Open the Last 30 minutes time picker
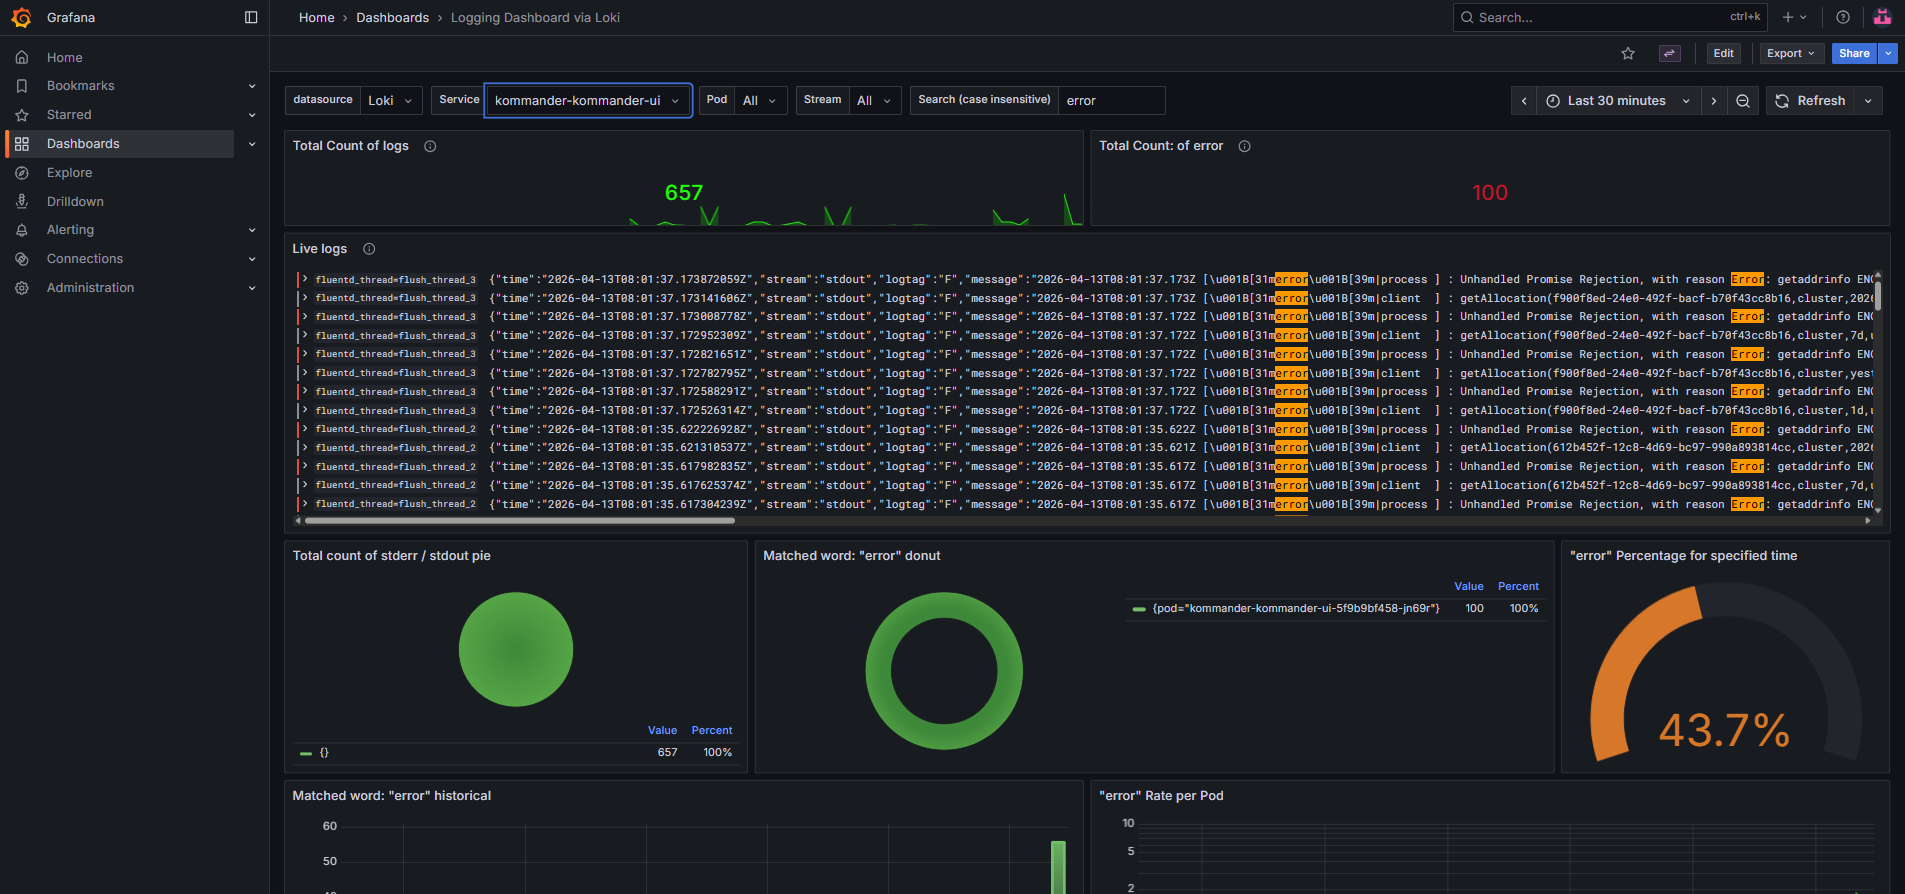This screenshot has height=894, width=1905. (x=1618, y=101)
